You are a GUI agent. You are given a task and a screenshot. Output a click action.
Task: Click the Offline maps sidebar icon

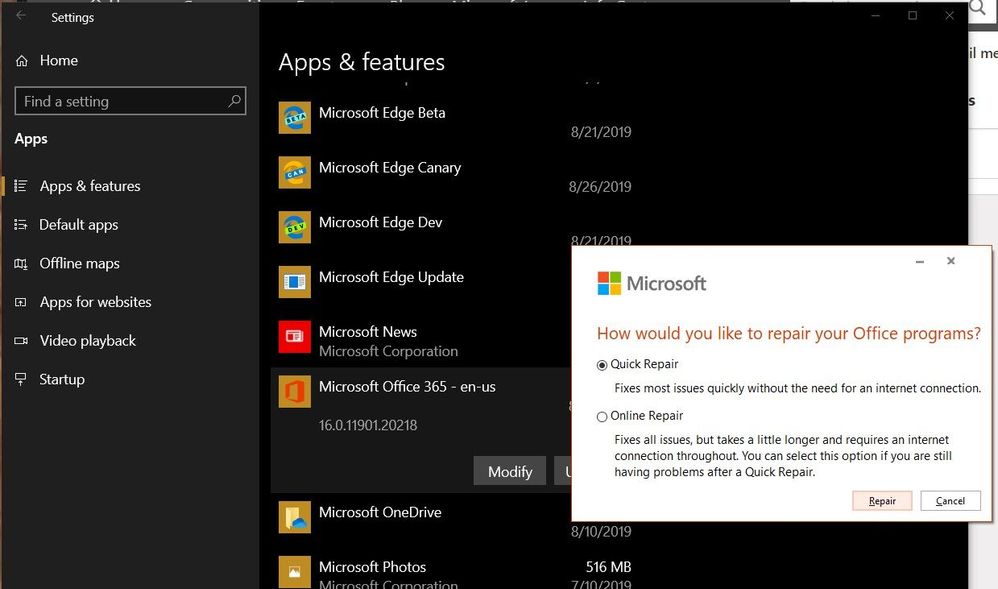click(21, 264)
